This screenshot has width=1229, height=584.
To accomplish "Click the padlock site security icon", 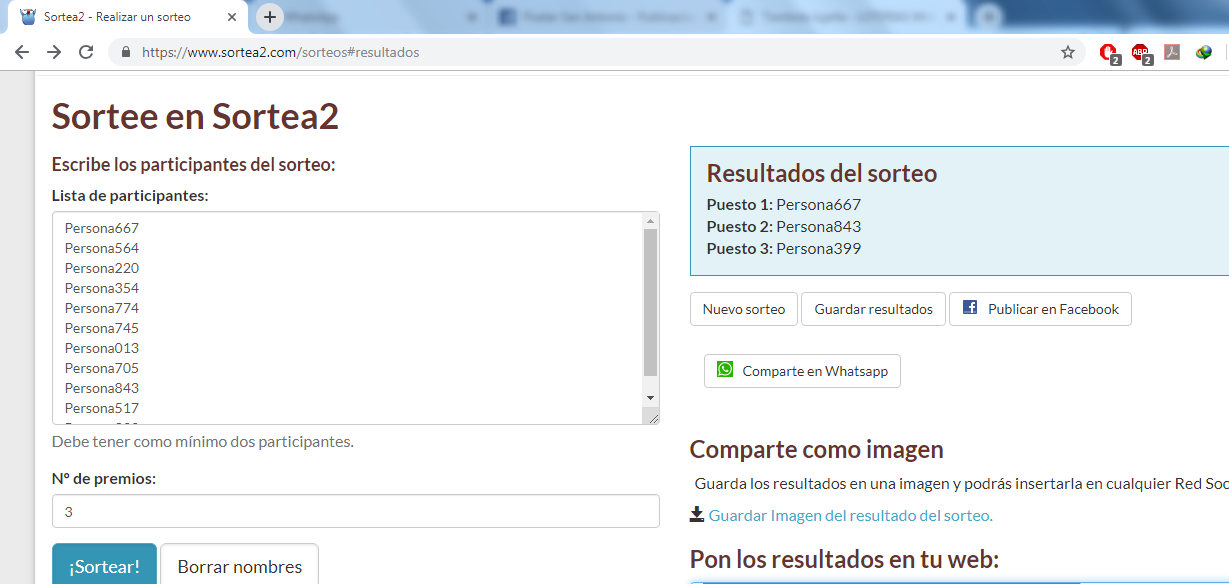I will coord(126,52).
